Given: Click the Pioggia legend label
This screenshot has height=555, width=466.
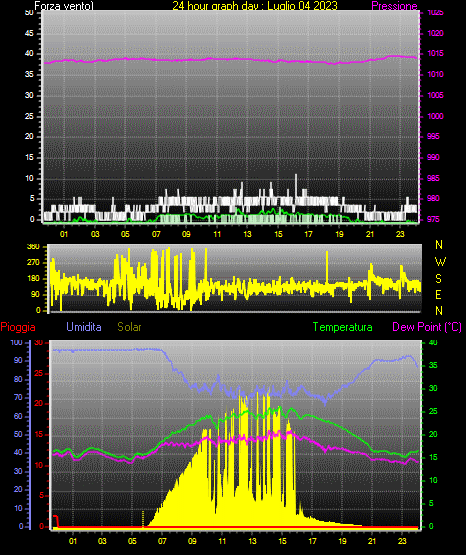Looking at the screenshot, I should (x=18, y=327).
